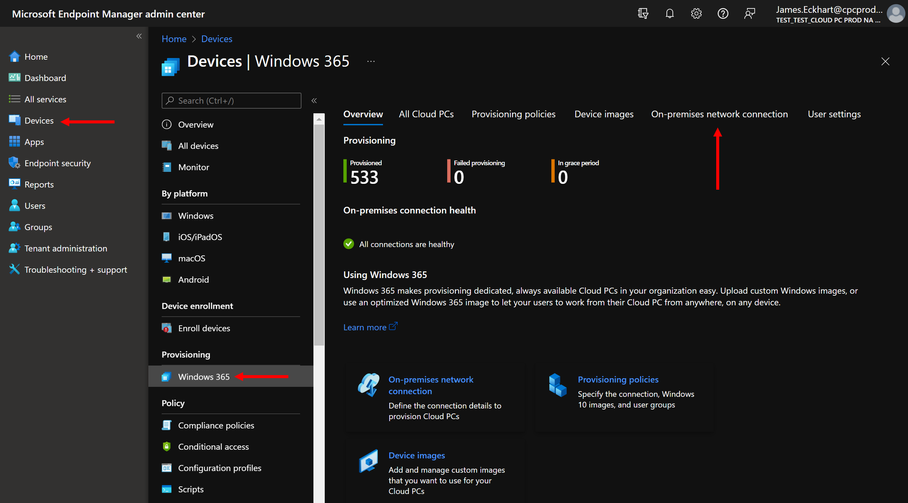Screen dimensions: 908x503
Task: Click the Failed provisioning count
Action: pos(459,178)
